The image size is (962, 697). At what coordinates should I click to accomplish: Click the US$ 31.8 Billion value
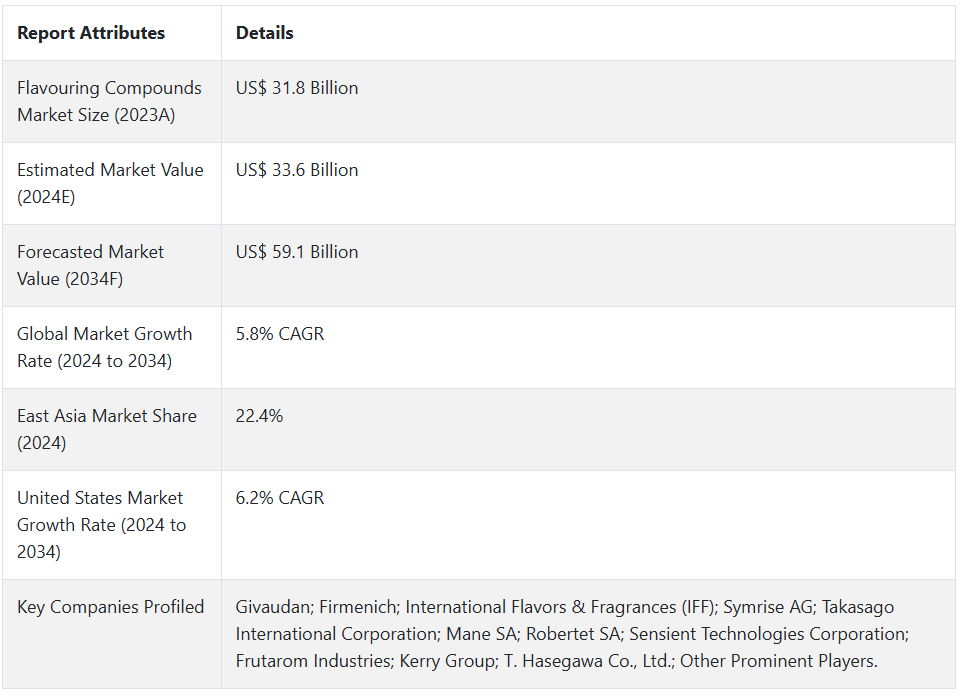coord(297,88)
